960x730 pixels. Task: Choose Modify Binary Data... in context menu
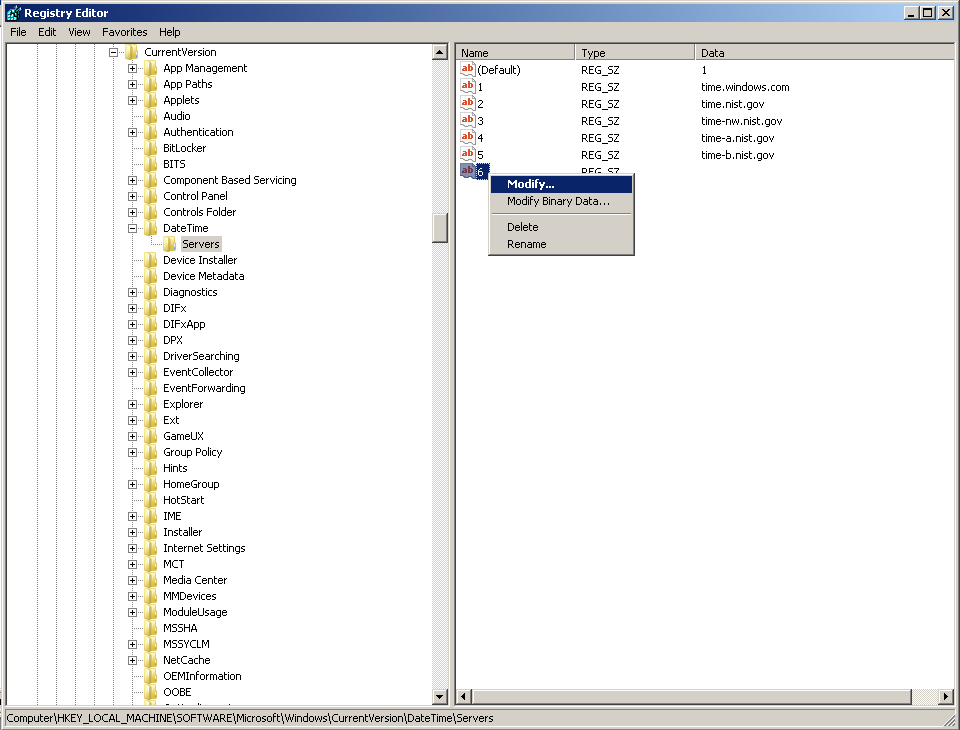[561, 201]
